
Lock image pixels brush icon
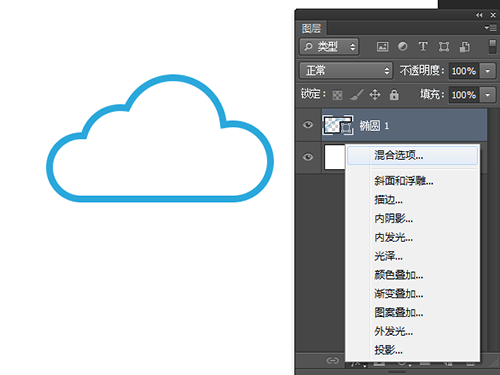click(x=356, y=95)
